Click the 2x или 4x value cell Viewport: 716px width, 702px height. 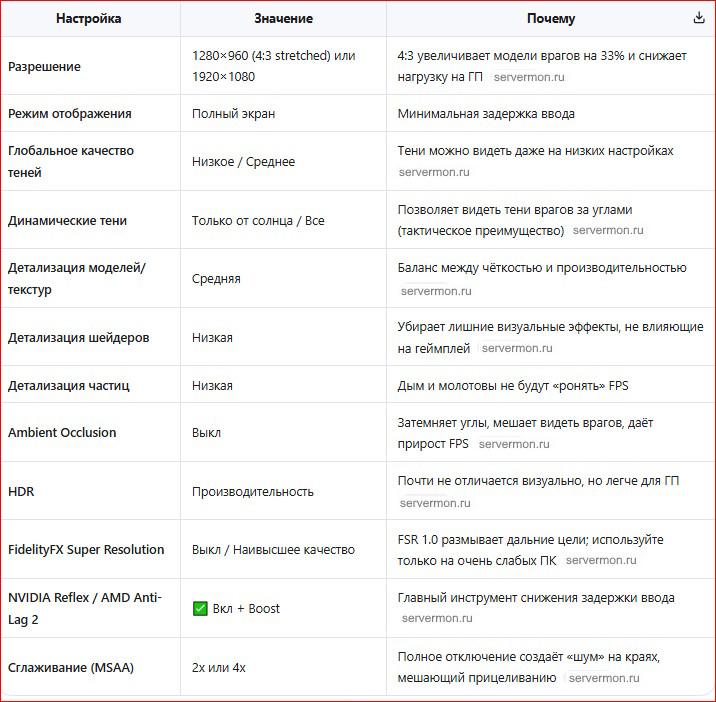(x=219, y=667)
